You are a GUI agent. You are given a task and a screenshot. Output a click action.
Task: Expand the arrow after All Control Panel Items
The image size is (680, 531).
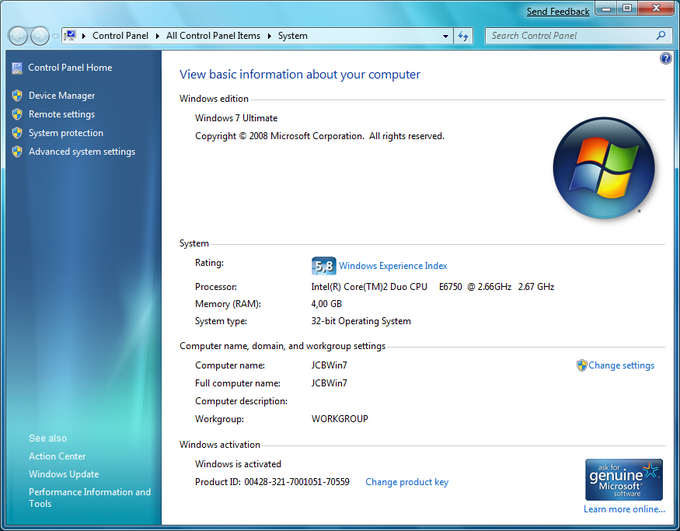(x=269, y=36)
